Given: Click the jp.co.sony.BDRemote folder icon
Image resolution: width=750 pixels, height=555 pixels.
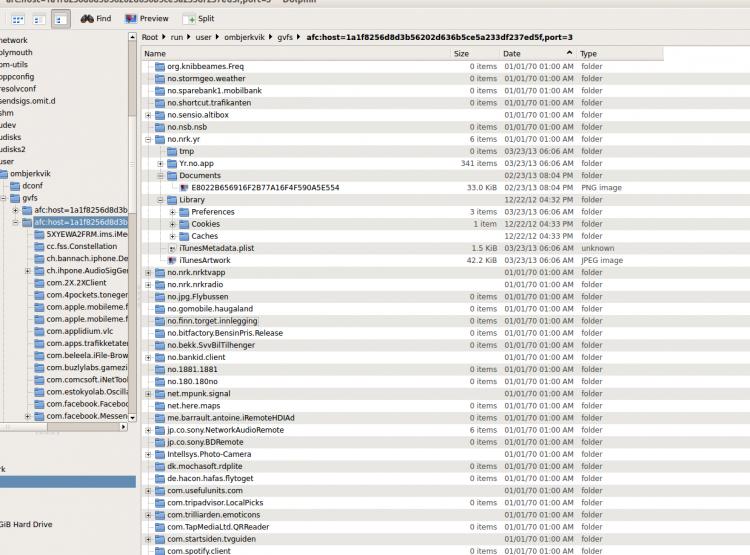Looking at the screenshot, I should click(160, 442).
